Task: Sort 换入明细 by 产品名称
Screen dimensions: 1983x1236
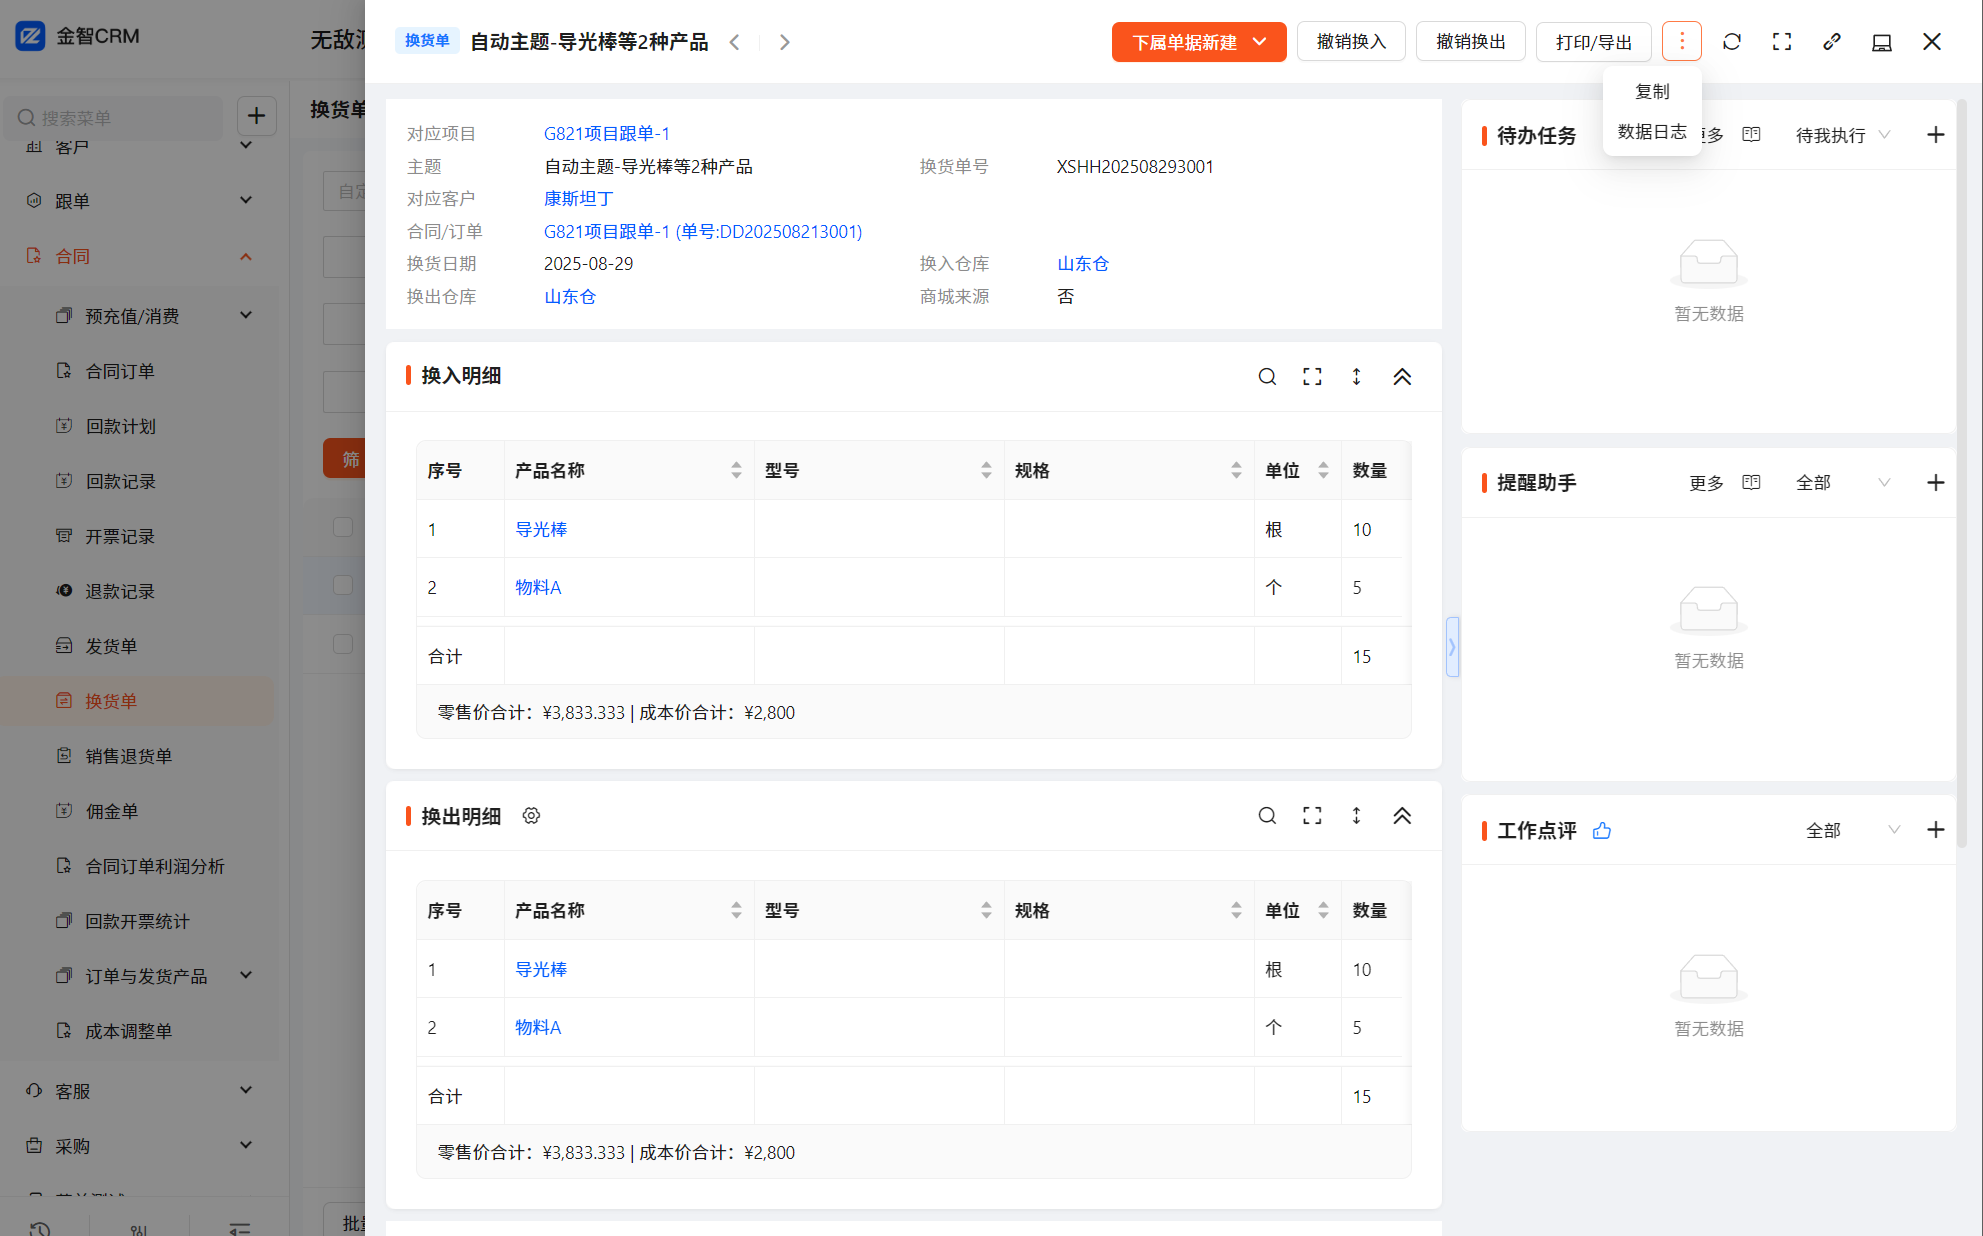Action: [736, 470]
